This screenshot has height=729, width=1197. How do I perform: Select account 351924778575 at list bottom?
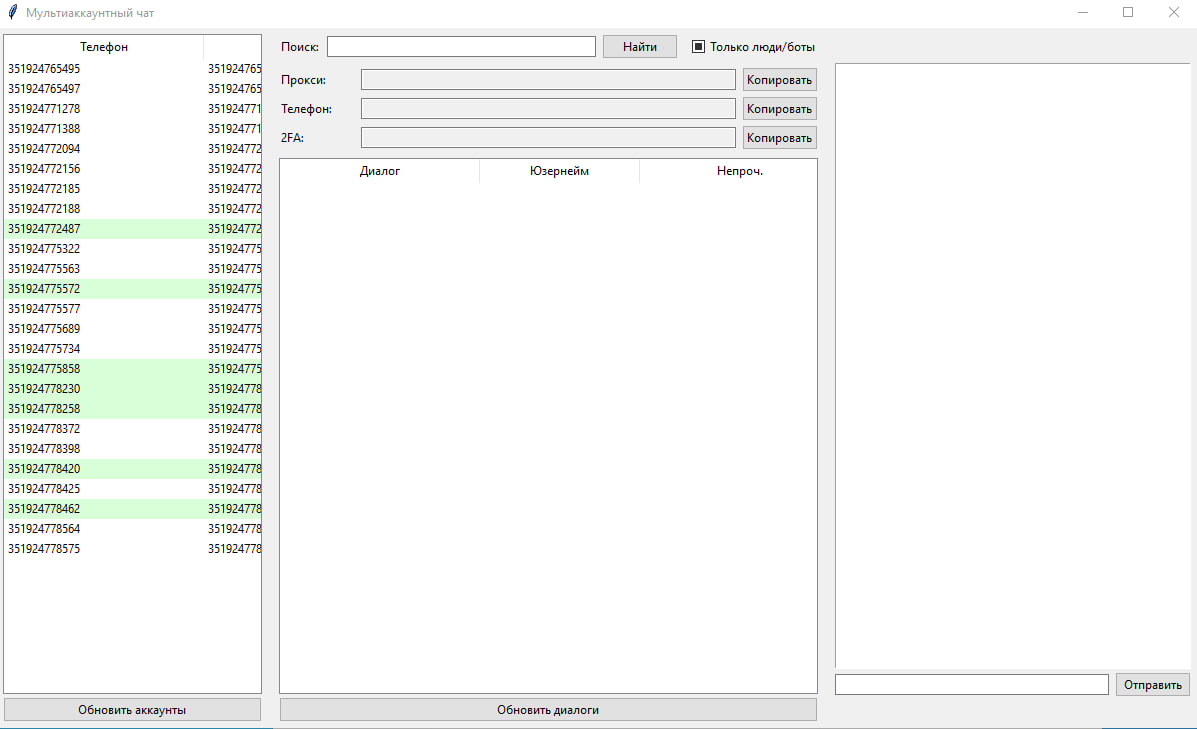[44, 549]
